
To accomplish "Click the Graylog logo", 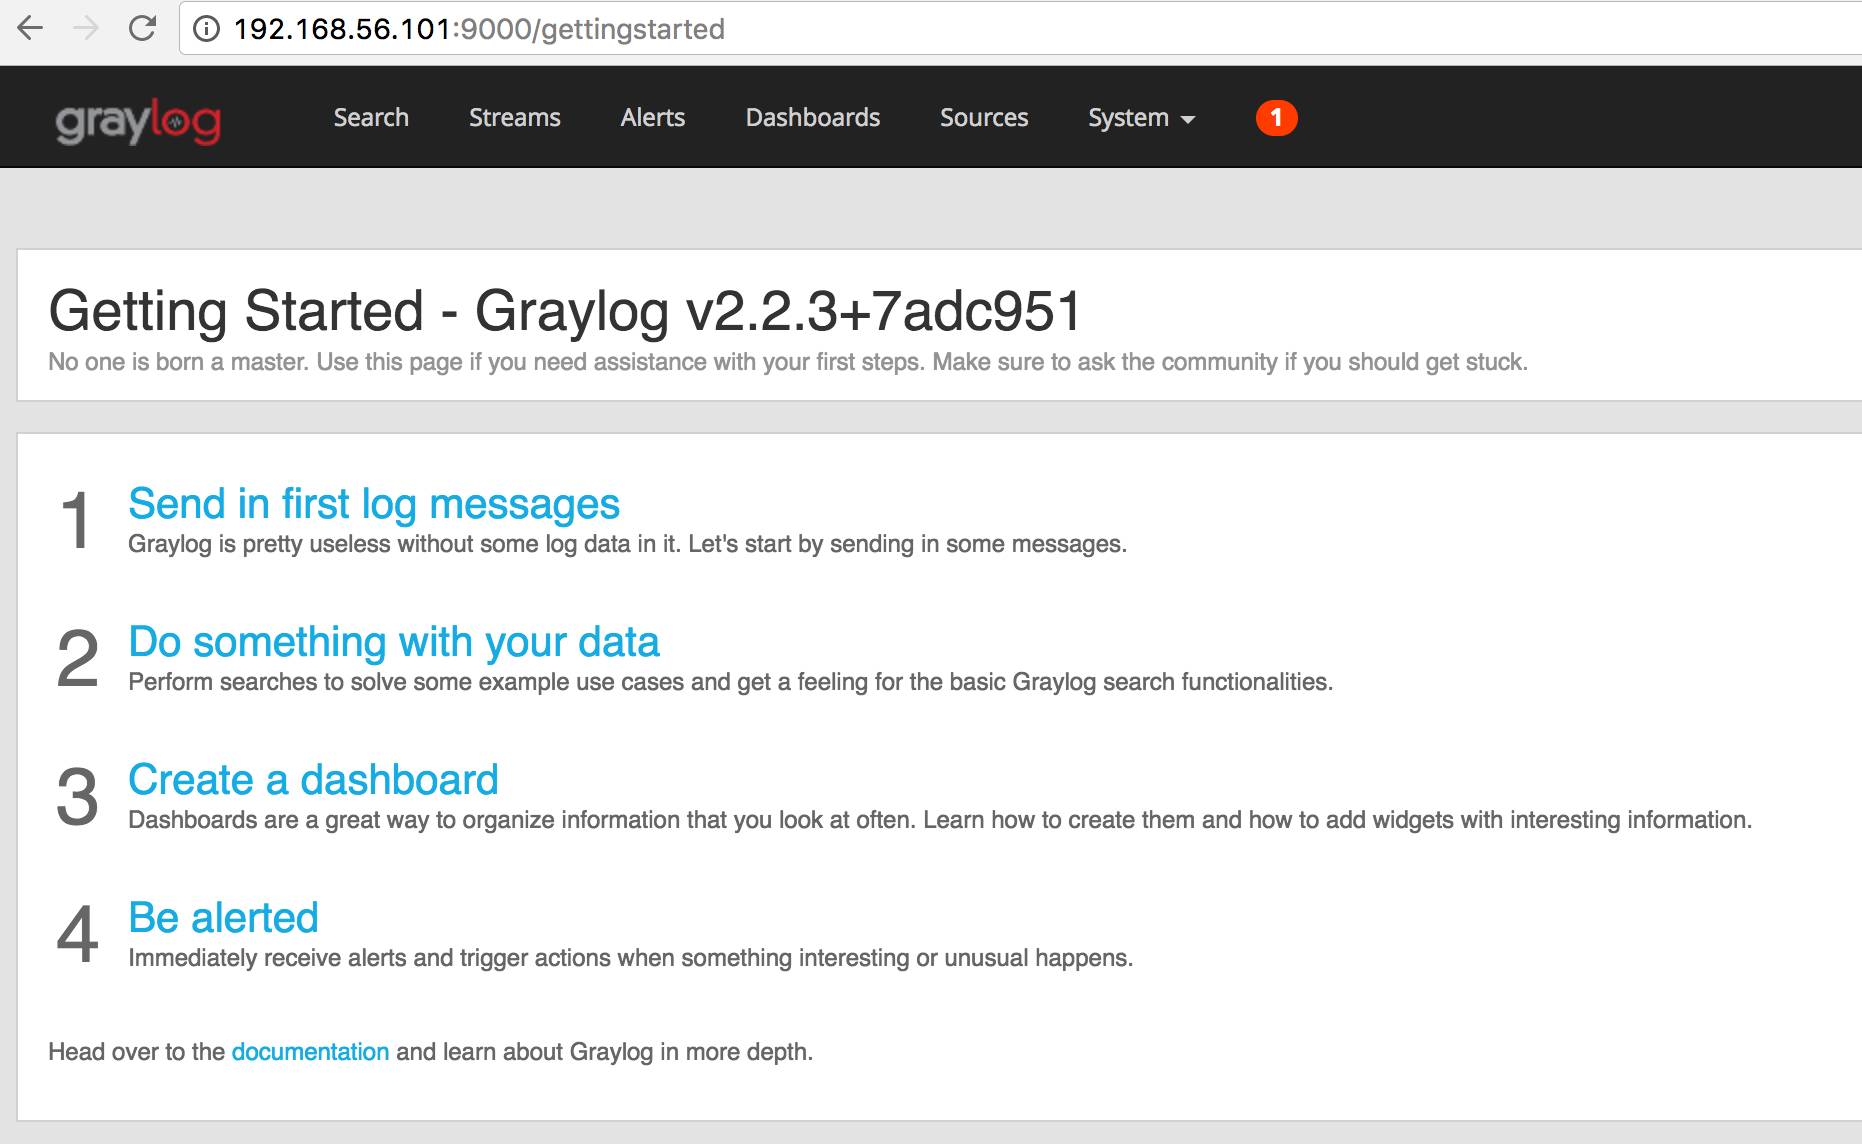I will click(138, 122).
